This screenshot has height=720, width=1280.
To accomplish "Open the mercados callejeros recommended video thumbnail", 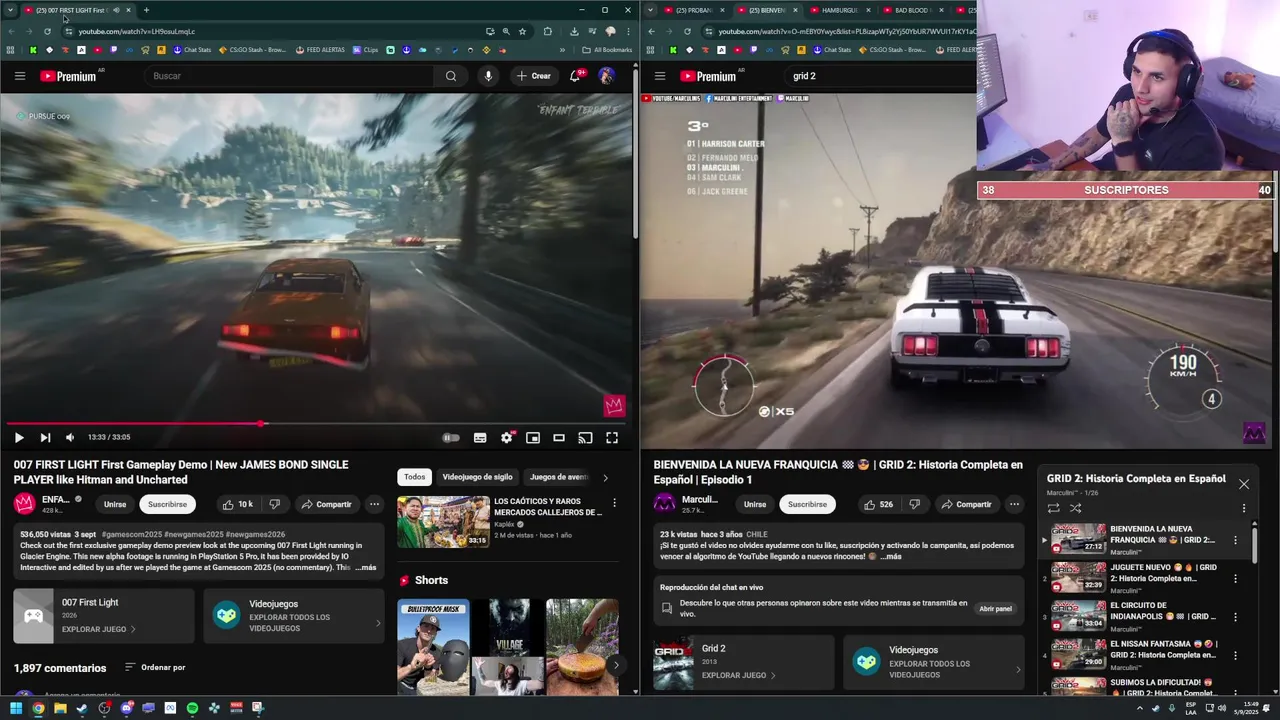I will pyautogui.click(x=443, y=522).
